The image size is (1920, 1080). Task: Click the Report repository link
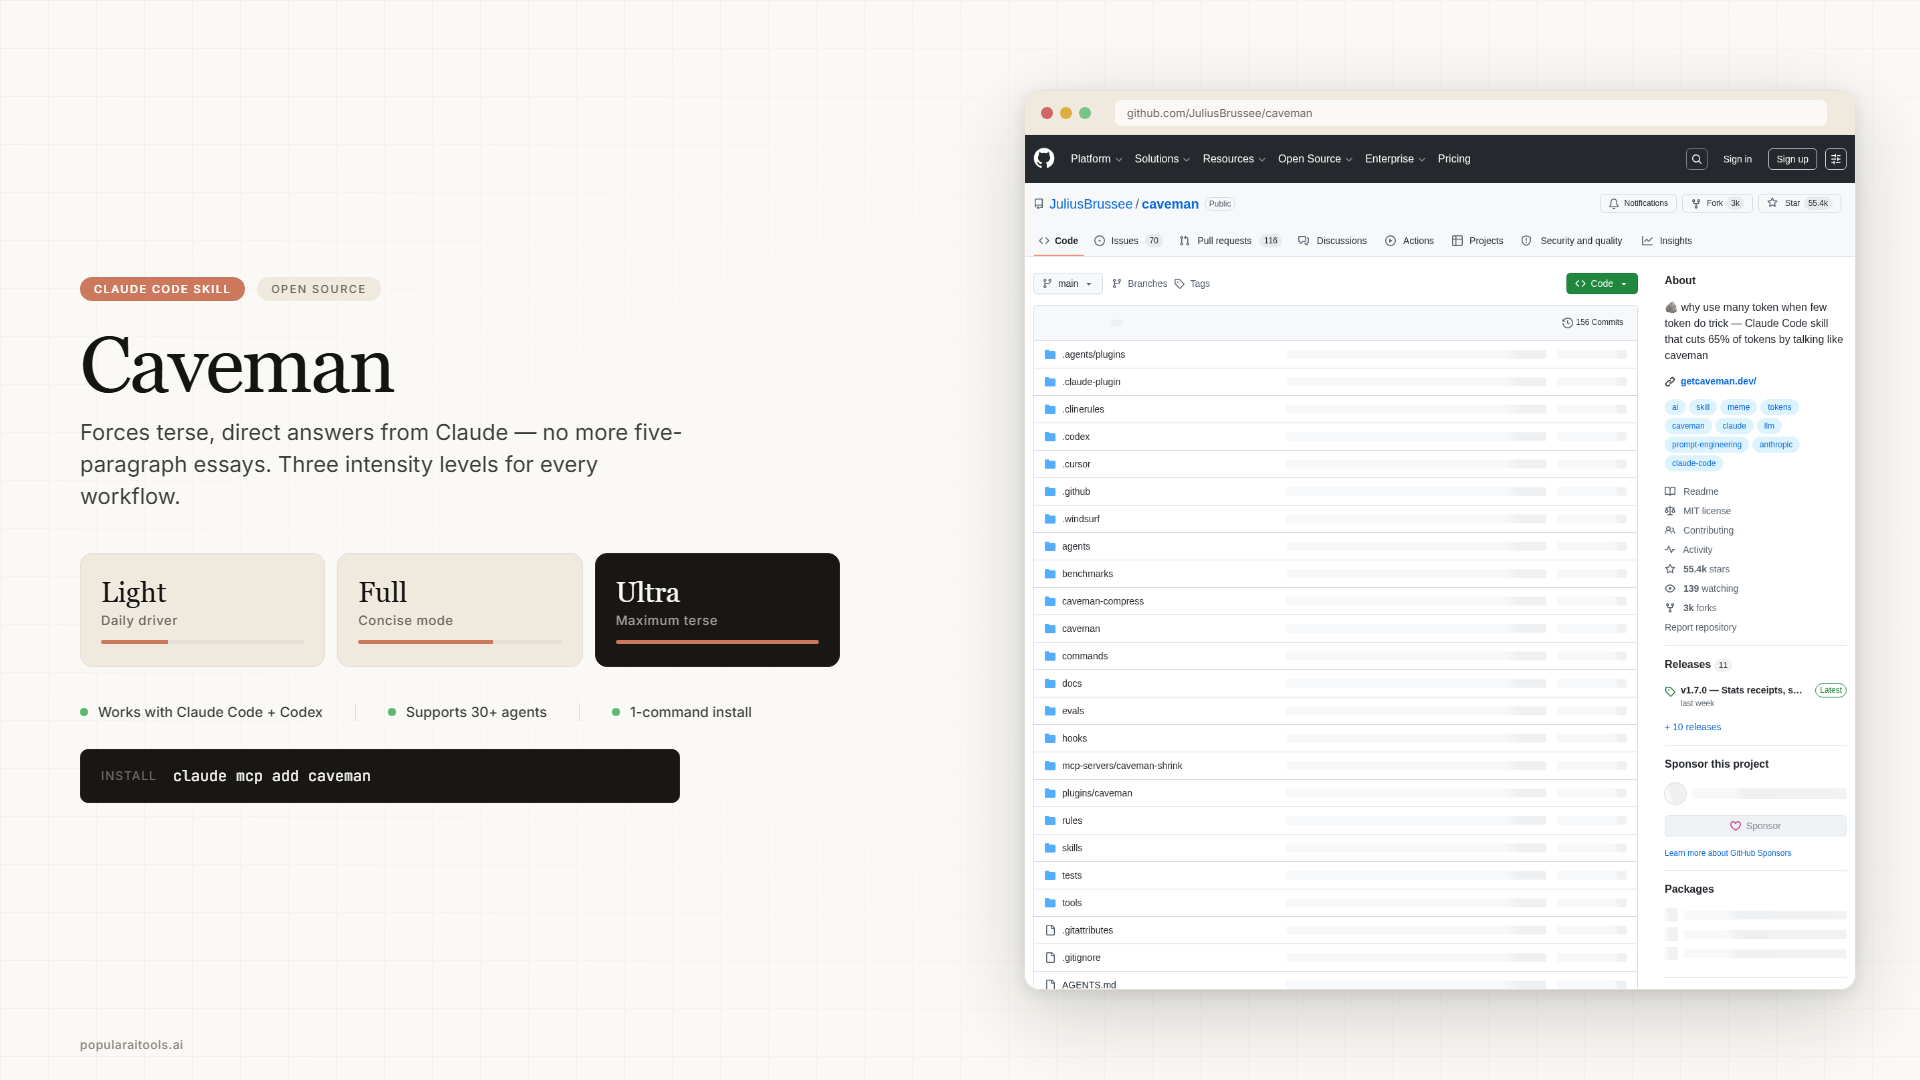(x=1700, y=628)
